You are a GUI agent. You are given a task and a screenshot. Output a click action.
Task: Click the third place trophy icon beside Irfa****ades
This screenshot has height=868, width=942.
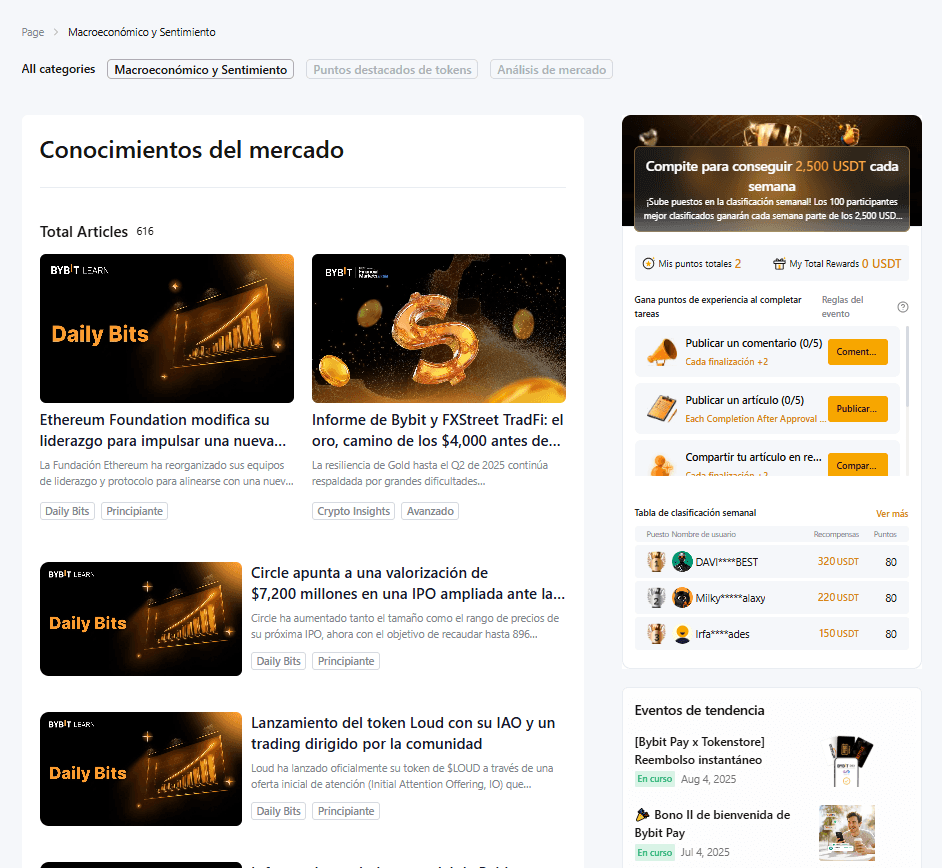pyautogui.click(x=656, y=634)
